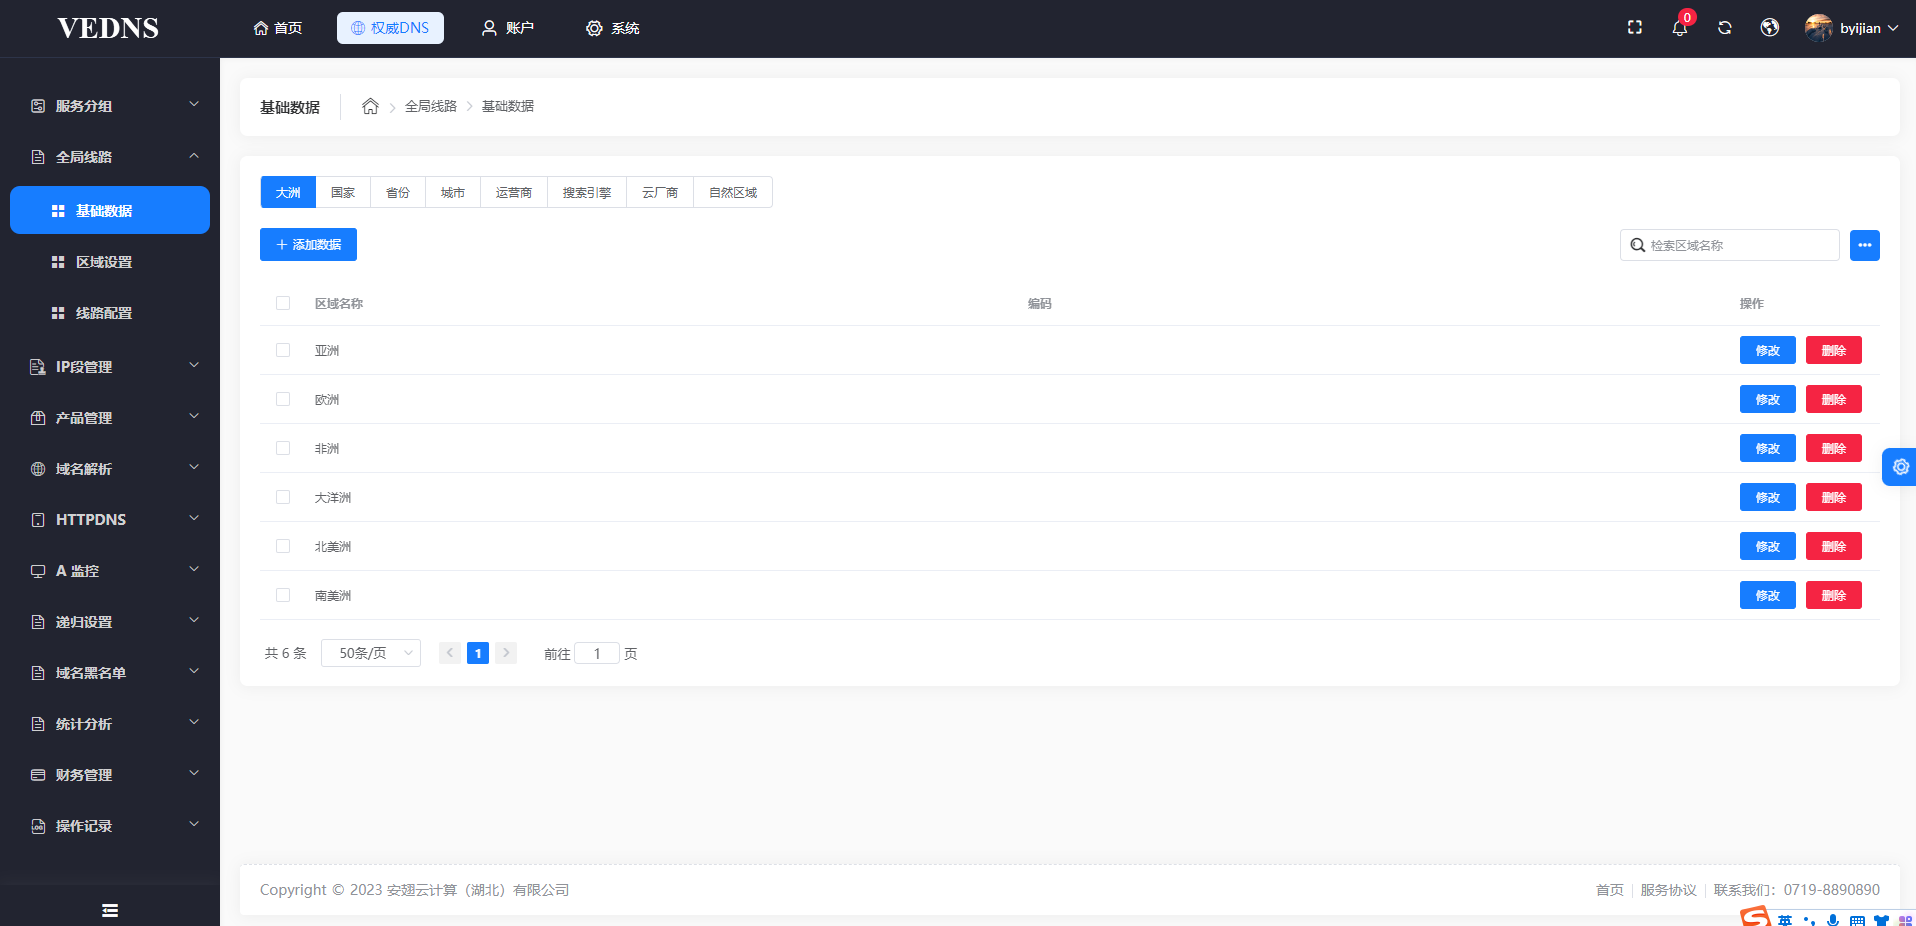Open the 系统 top navigation item
1916x926 pixels.
point(613,28)
